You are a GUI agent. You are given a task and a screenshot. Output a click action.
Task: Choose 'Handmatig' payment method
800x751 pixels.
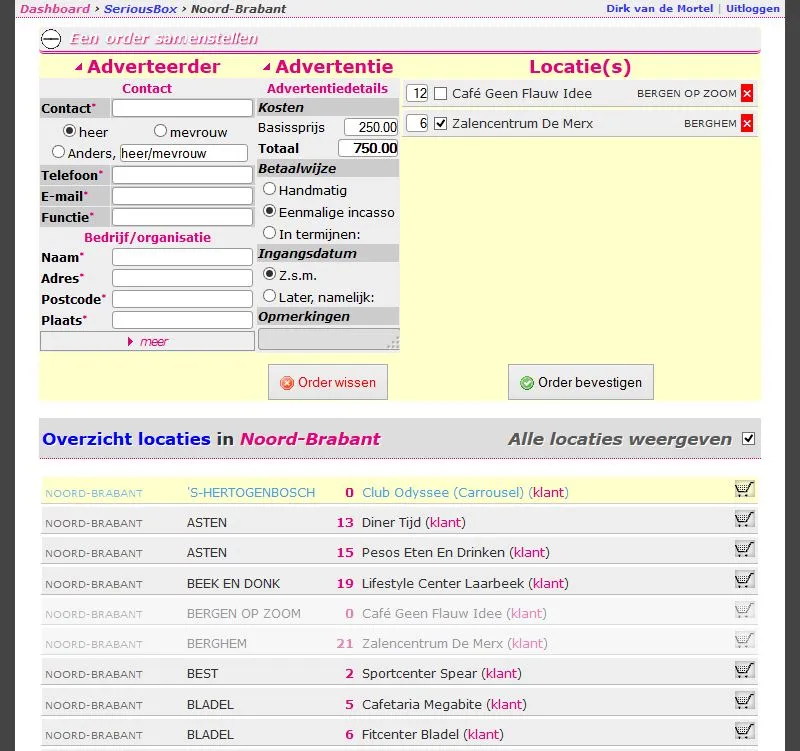(269, 189)
